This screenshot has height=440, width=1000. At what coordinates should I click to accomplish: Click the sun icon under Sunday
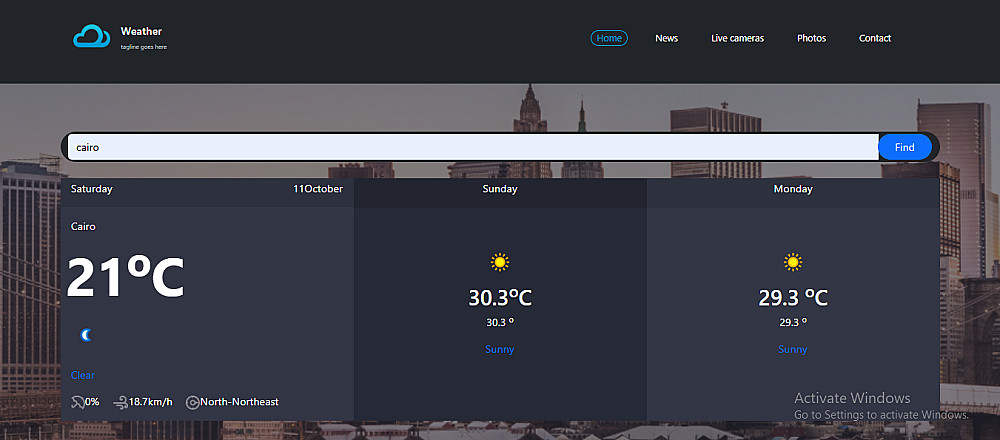click(x=500, y=262)
